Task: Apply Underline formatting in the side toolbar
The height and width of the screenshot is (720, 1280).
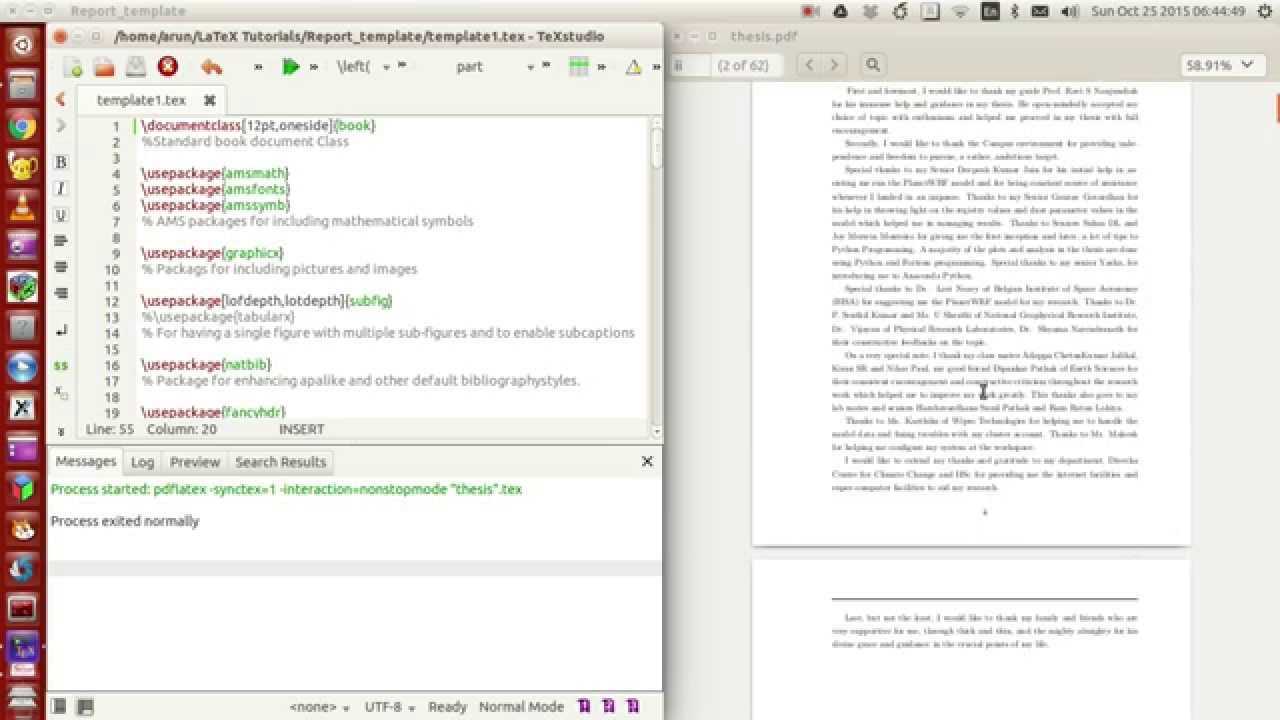Action: tap(61, 215)
